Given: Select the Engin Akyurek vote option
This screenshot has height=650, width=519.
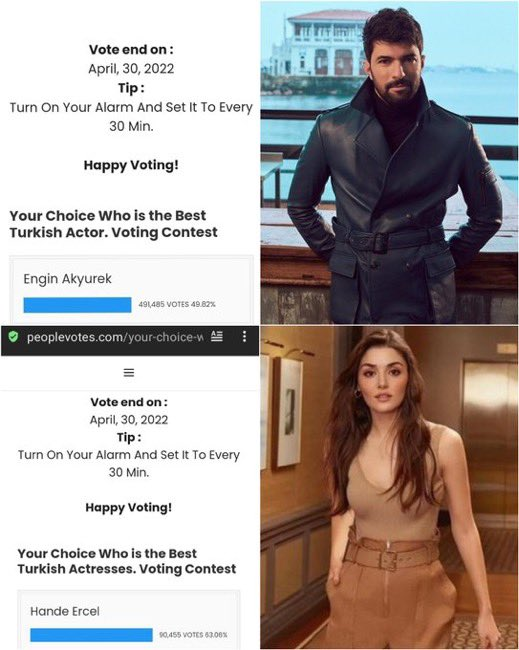Looking at the screenshot, I should 131,290.
